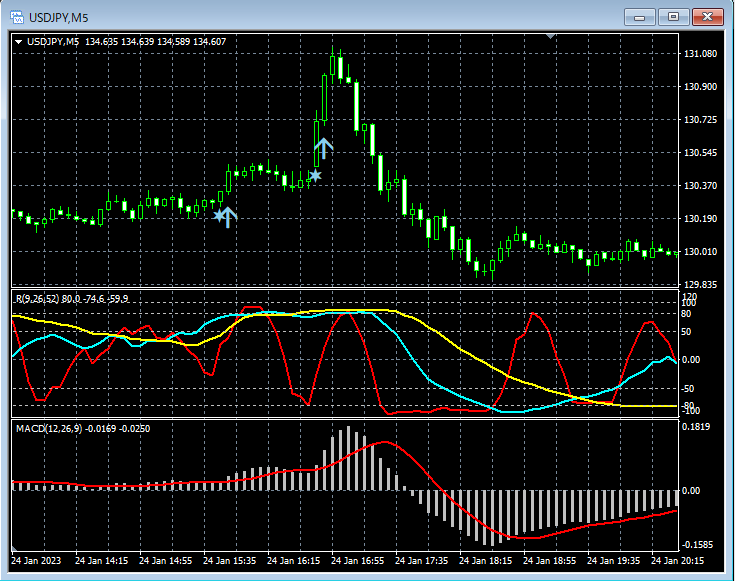The width and height of the screenshot is (736, 581).
Task: Click the 24 Jan 14:15 time label
Action: coord(101,560)
